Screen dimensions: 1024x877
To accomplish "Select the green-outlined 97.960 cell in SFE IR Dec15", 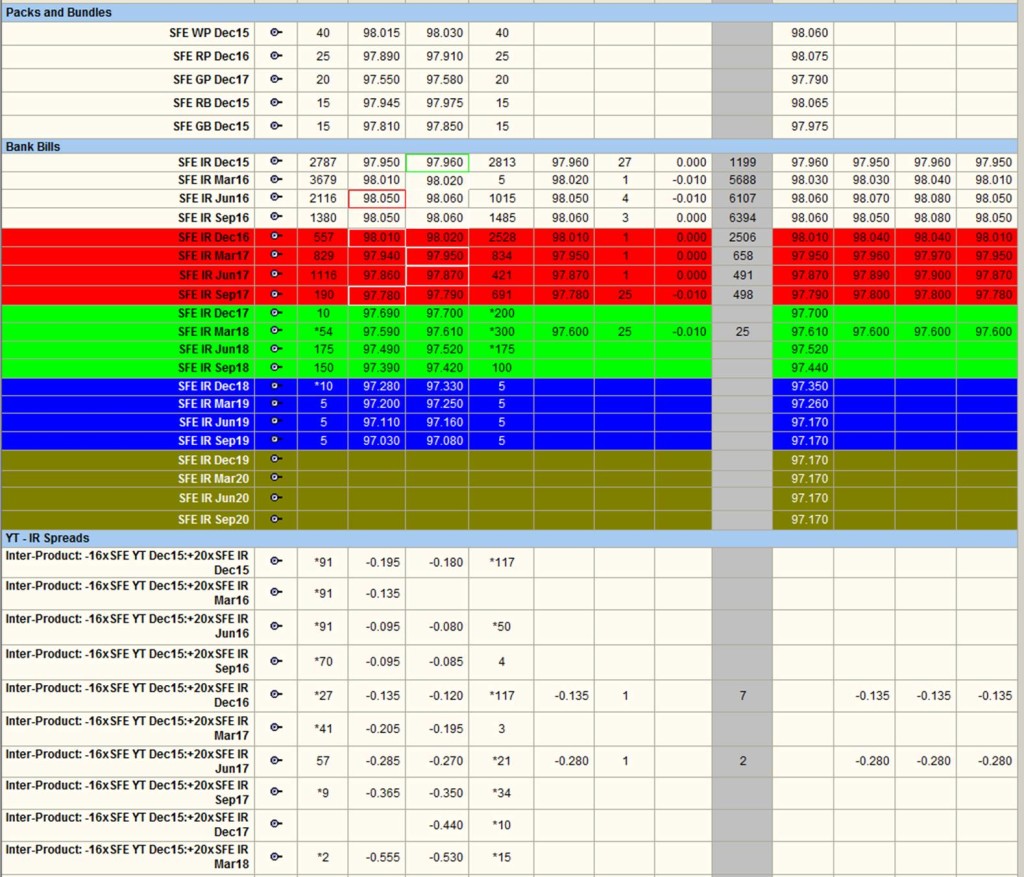I will coord(437,162).
